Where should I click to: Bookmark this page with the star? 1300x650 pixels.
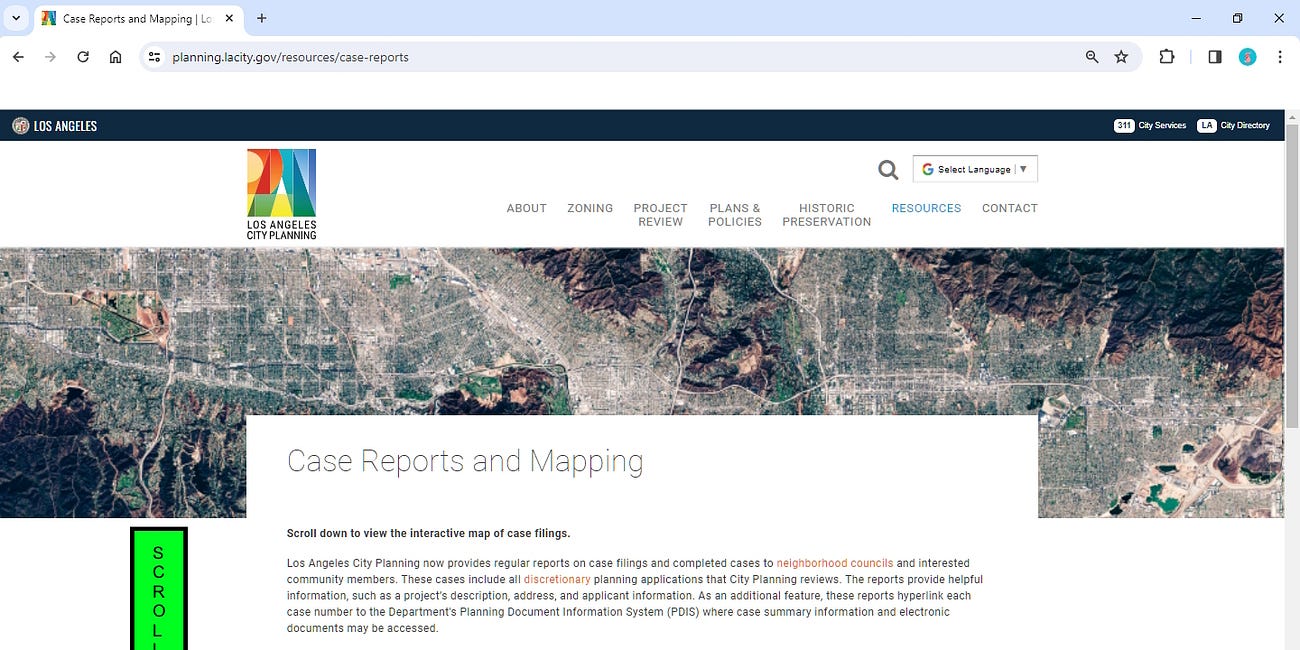tap(1121, 57)
